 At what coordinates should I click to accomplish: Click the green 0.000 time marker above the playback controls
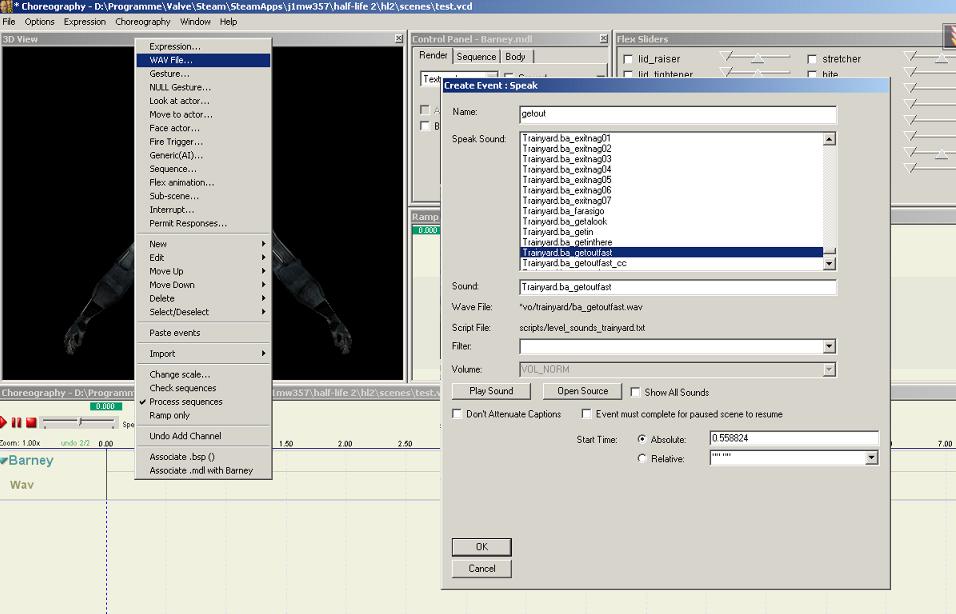[105, 406]
